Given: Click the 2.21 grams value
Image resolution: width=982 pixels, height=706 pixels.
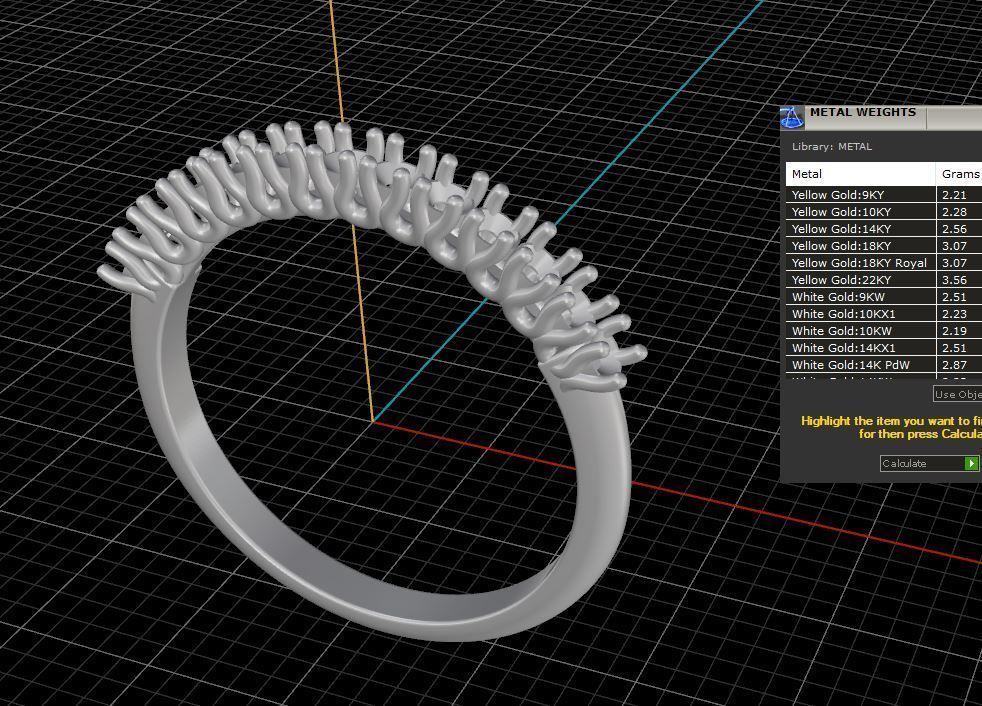Looking at the screenshot, I should [954, 195].
